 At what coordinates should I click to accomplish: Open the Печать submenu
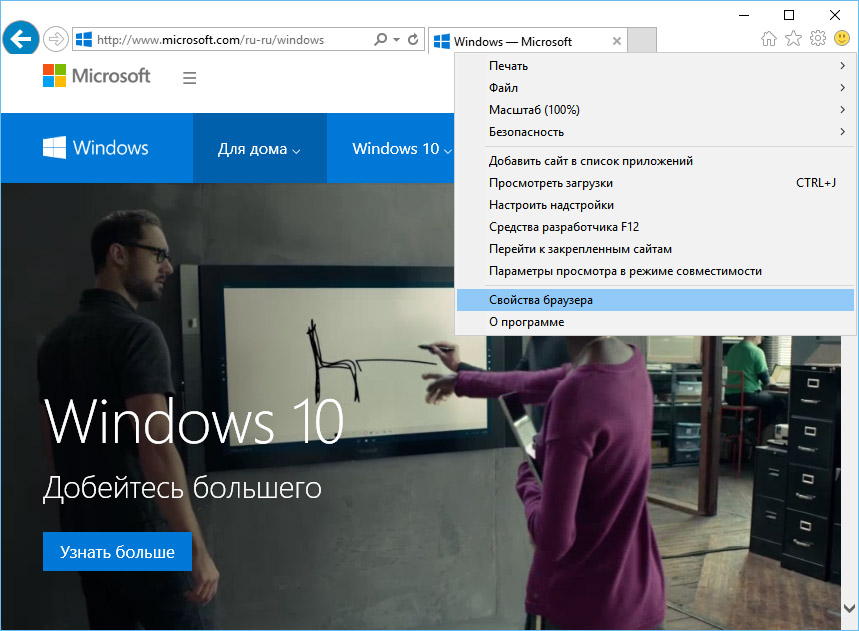(x=655, y=66)
